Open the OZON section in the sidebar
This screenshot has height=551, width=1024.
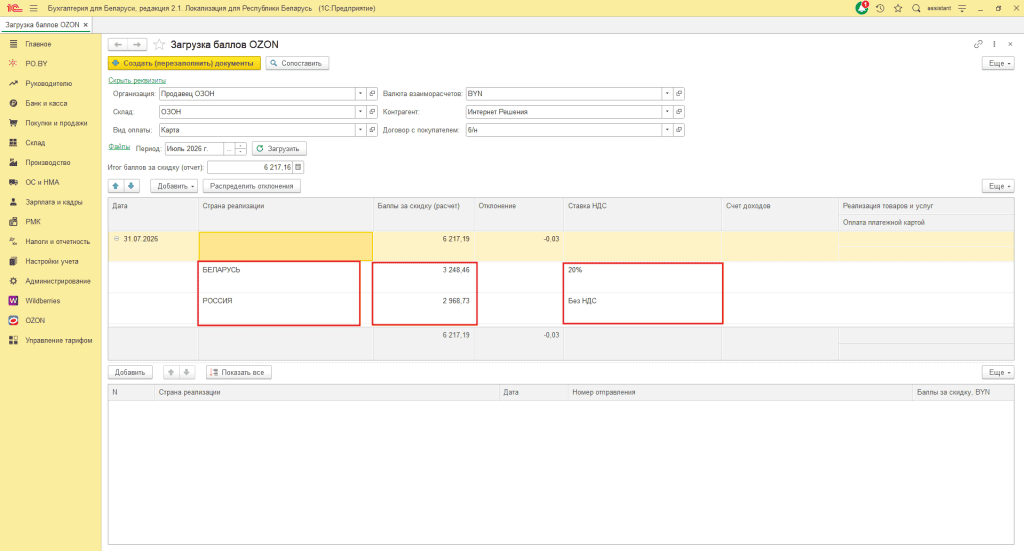[35, 321]
